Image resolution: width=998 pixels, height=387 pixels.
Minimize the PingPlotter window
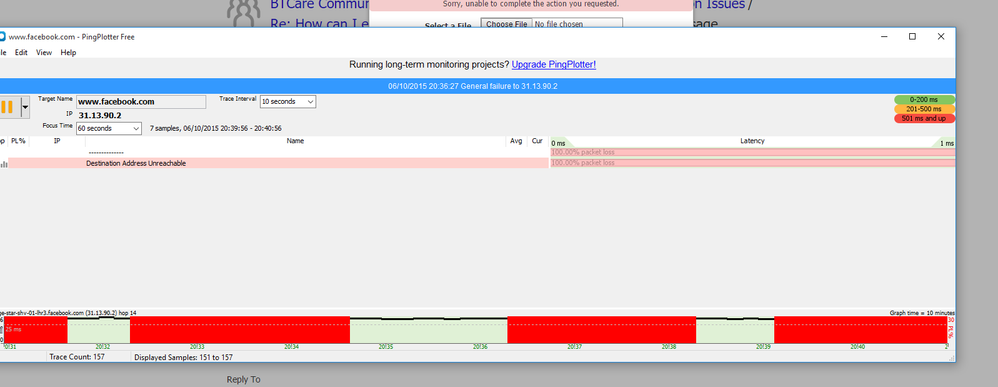click(884, 37)
